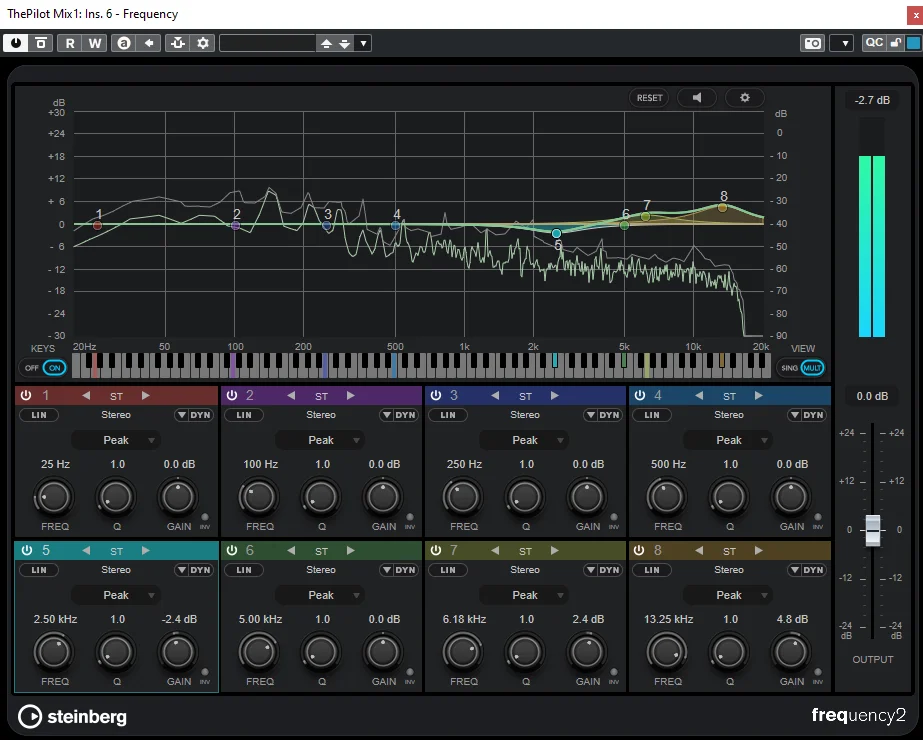This screenshot has height=740, width=923.
Task: Select band 3 header tab
Action: (x=525, y=396)
